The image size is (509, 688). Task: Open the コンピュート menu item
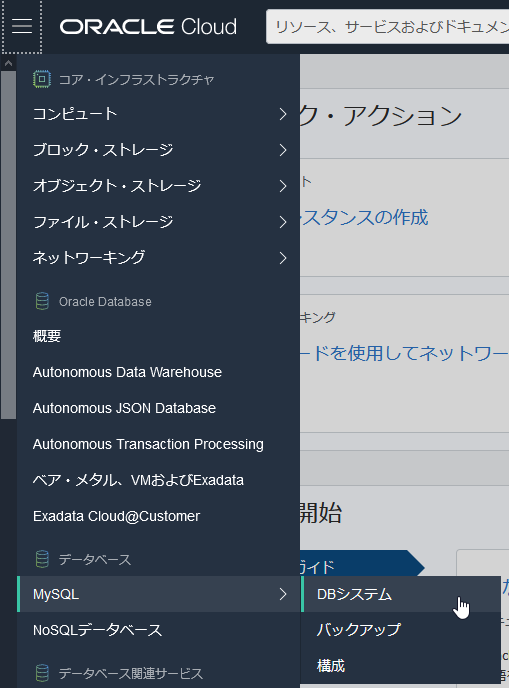pyautogui.click(x=158, y=114)
